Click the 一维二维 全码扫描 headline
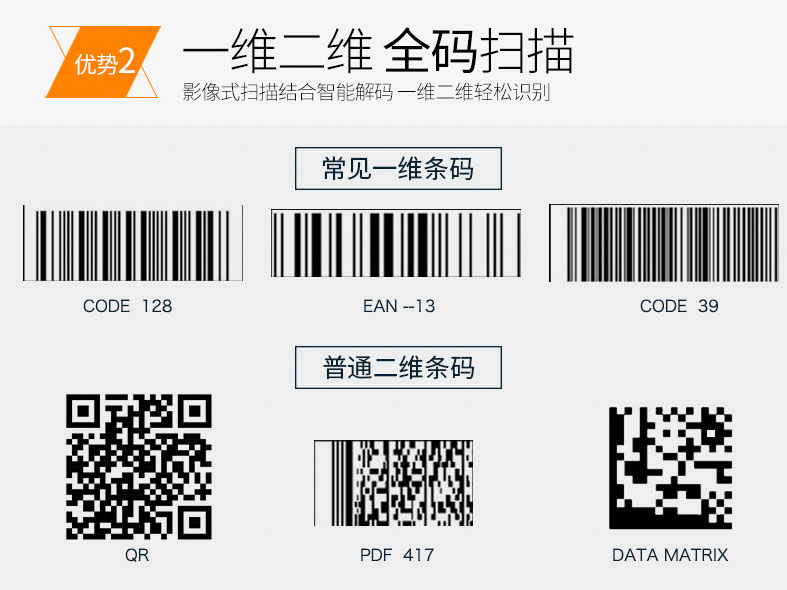787x590 pixels. [x=378, y=51]
